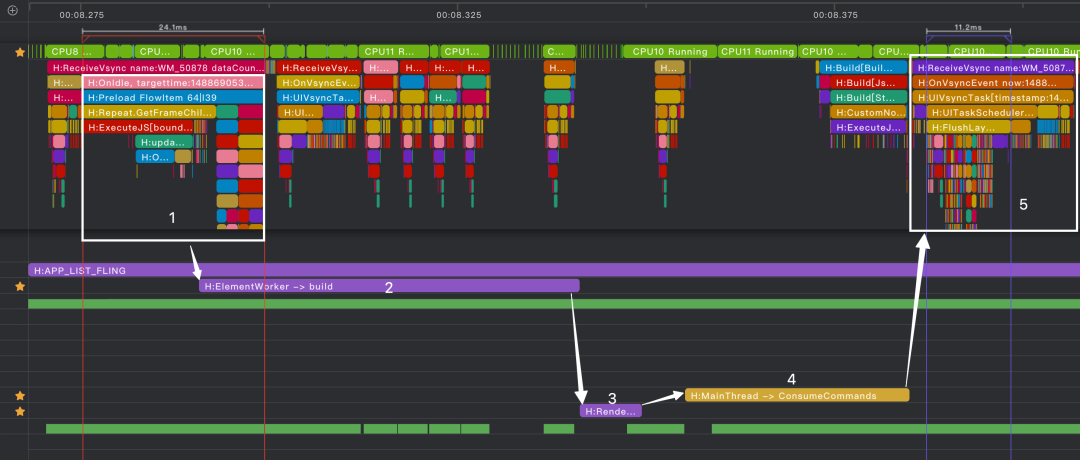Select the H:Repeat.GetFrameChil... slice
Image resolution: width=1080 pixels, height=460 pixels.
coord(149,112)
